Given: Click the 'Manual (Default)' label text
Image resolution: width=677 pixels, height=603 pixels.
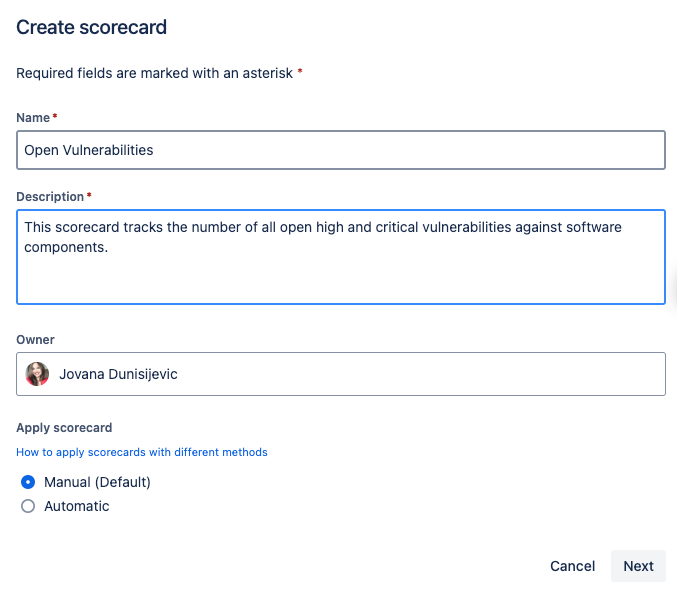Looking at the screenshot, I should click(97, 482).
